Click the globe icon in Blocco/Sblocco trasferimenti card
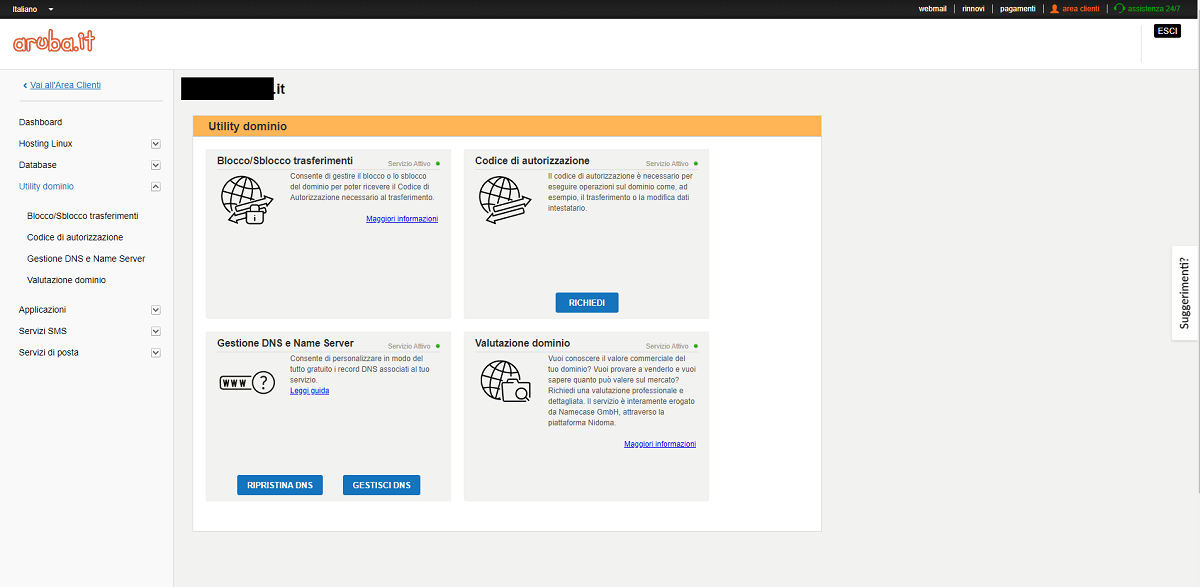 click(x=246, y=200)
